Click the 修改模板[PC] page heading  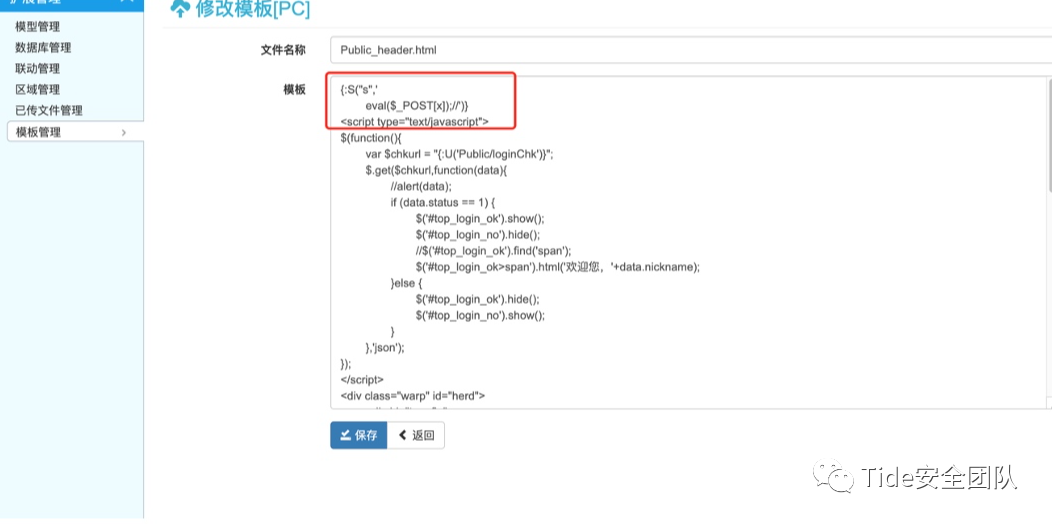[252, 9]
